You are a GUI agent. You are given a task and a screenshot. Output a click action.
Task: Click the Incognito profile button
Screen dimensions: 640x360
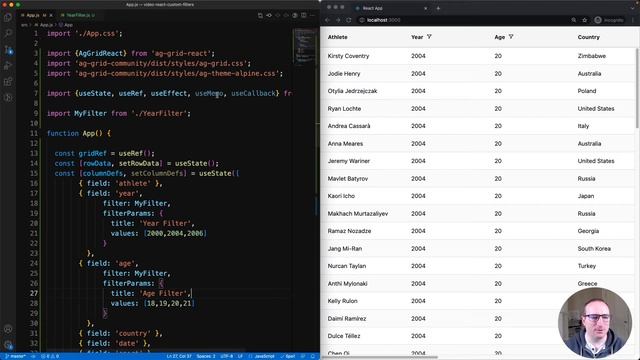[x=609, y=20]
